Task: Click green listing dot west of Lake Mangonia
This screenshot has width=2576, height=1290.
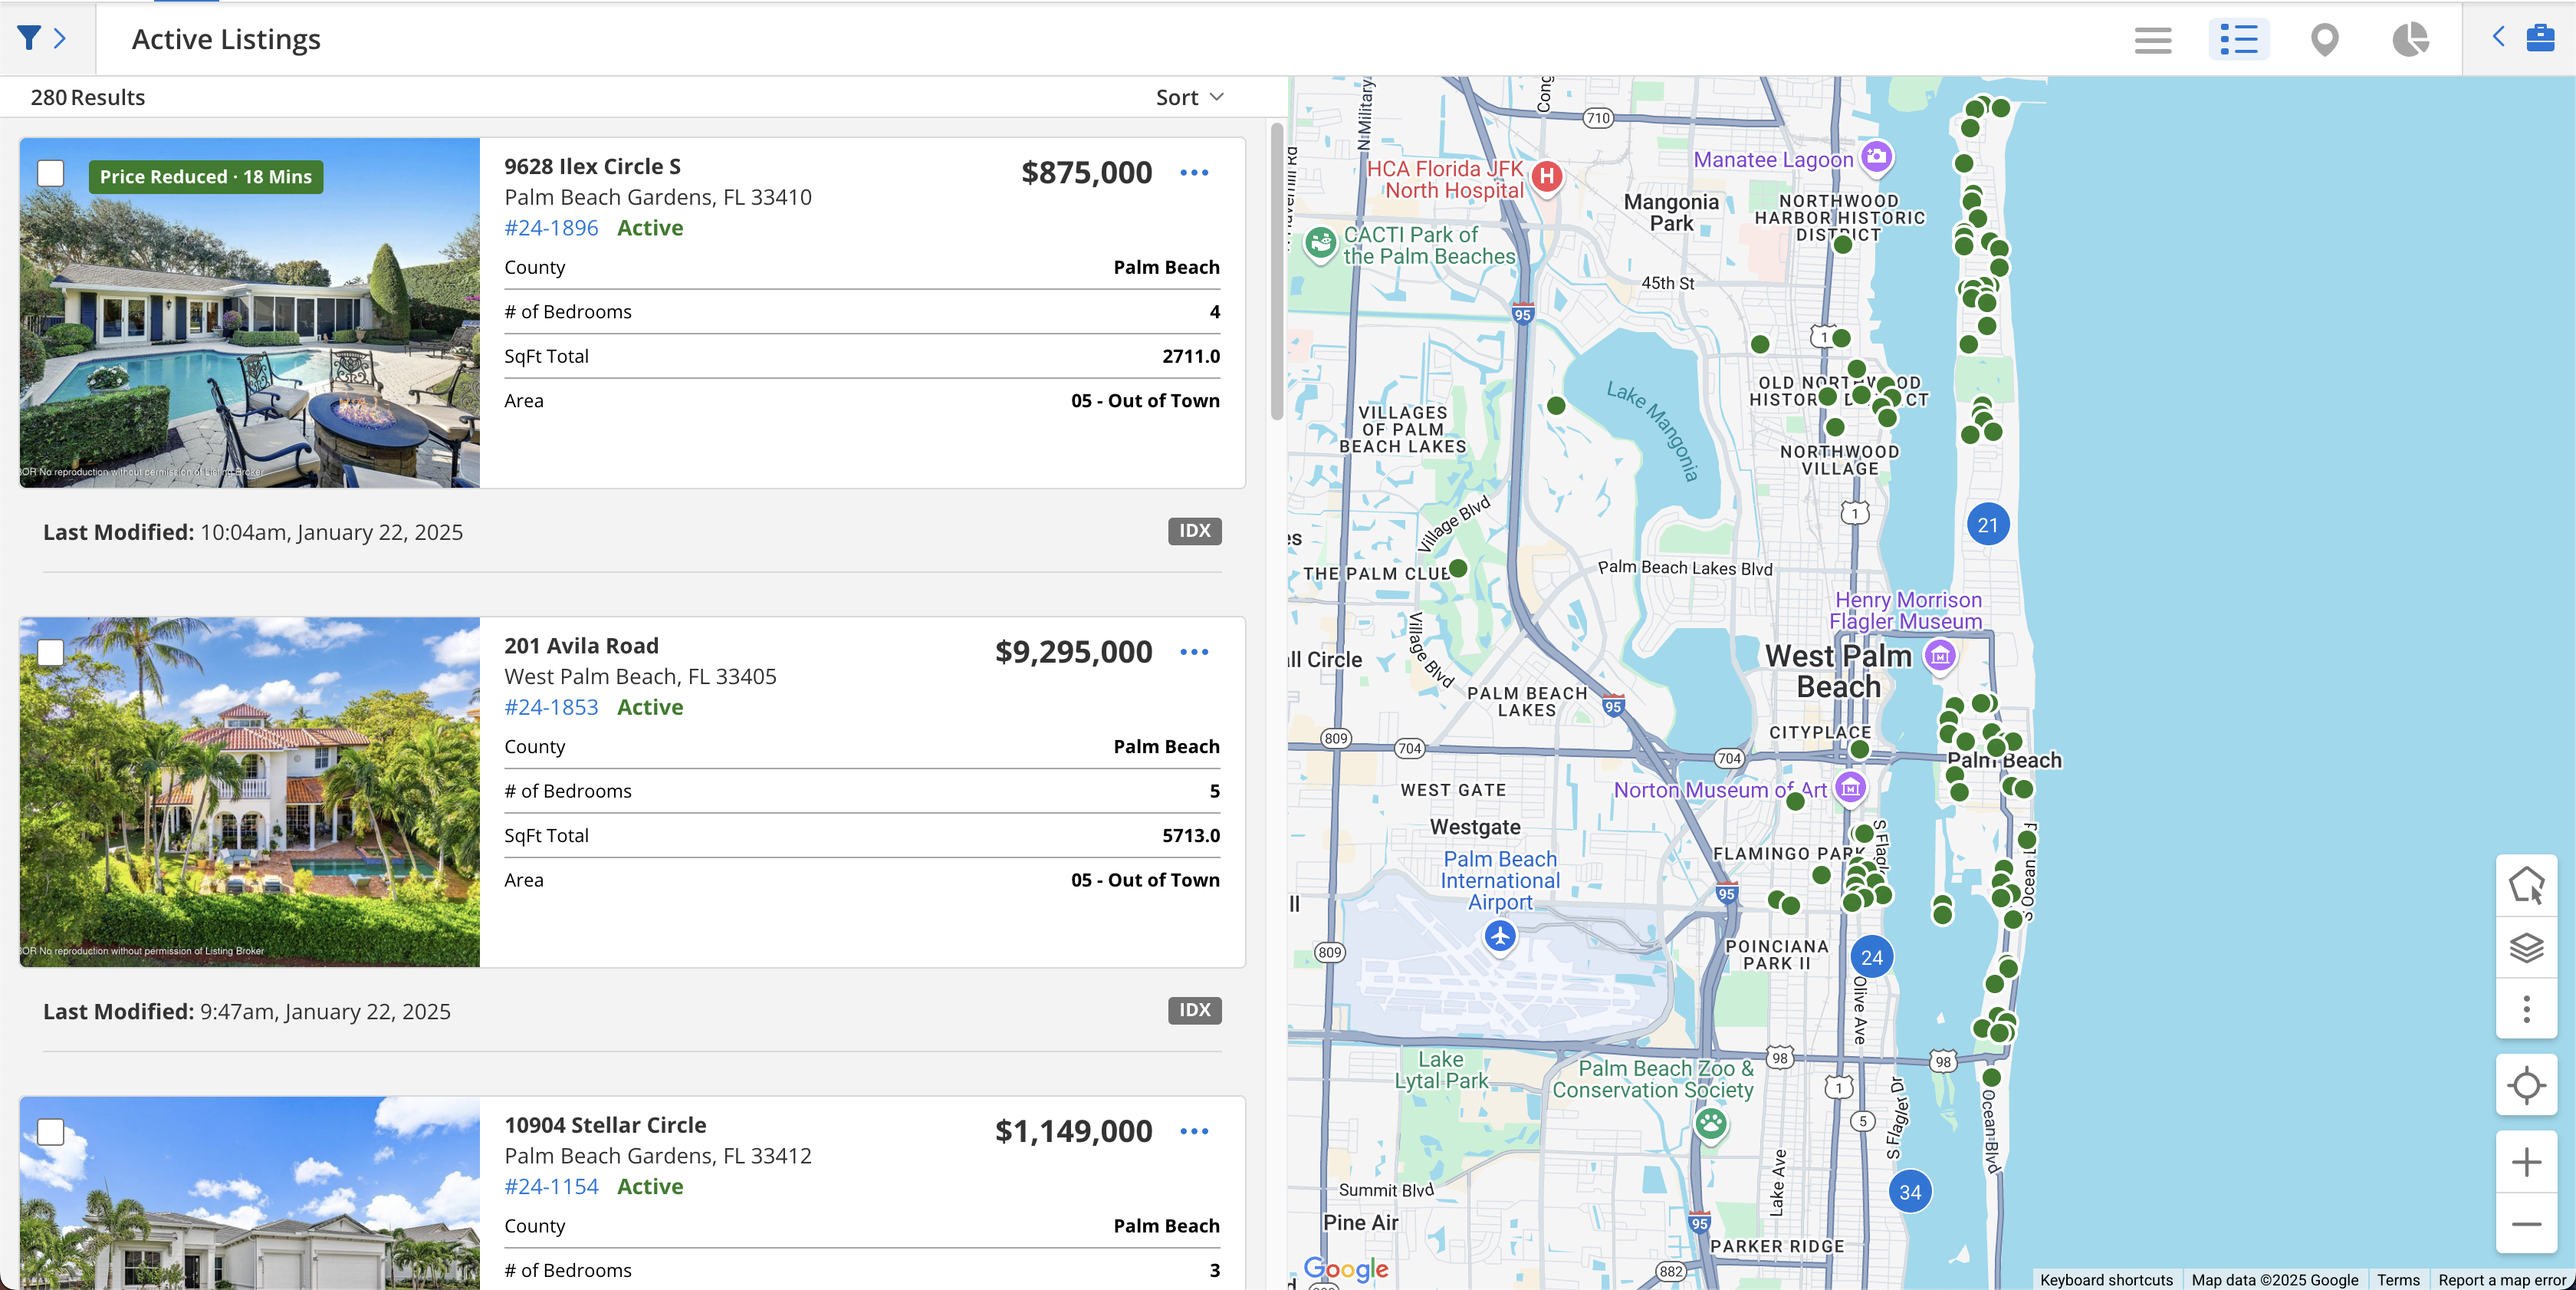Action: pyautogui.click(x=1556, y=405)
